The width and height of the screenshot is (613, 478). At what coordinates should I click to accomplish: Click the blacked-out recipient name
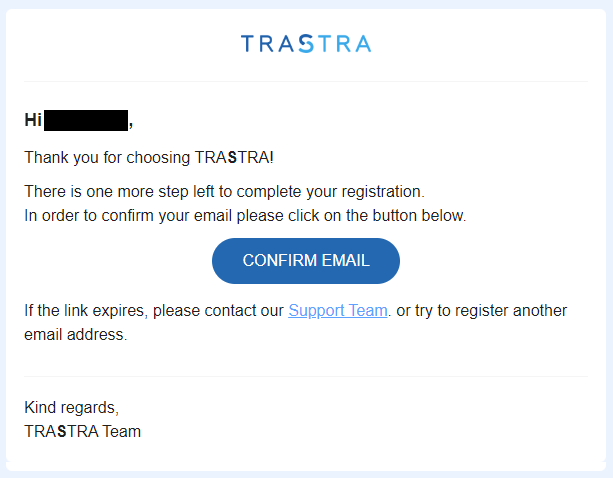pyautogui.click(x=86, y=120)
